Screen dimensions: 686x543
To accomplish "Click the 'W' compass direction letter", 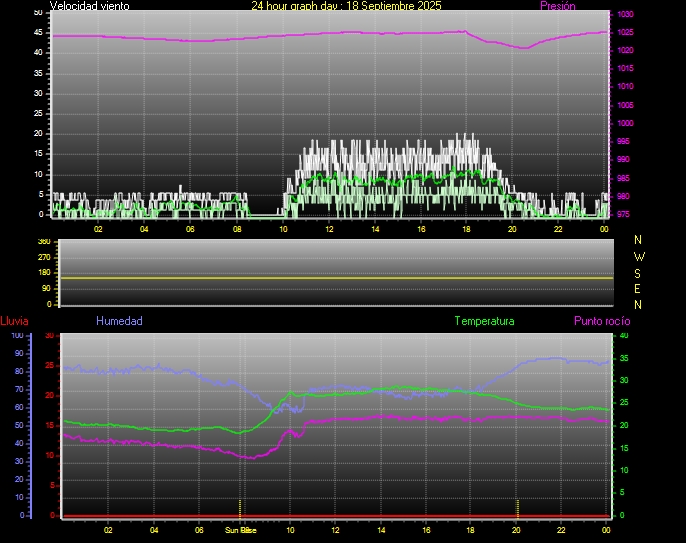I will tap(639, 256).
